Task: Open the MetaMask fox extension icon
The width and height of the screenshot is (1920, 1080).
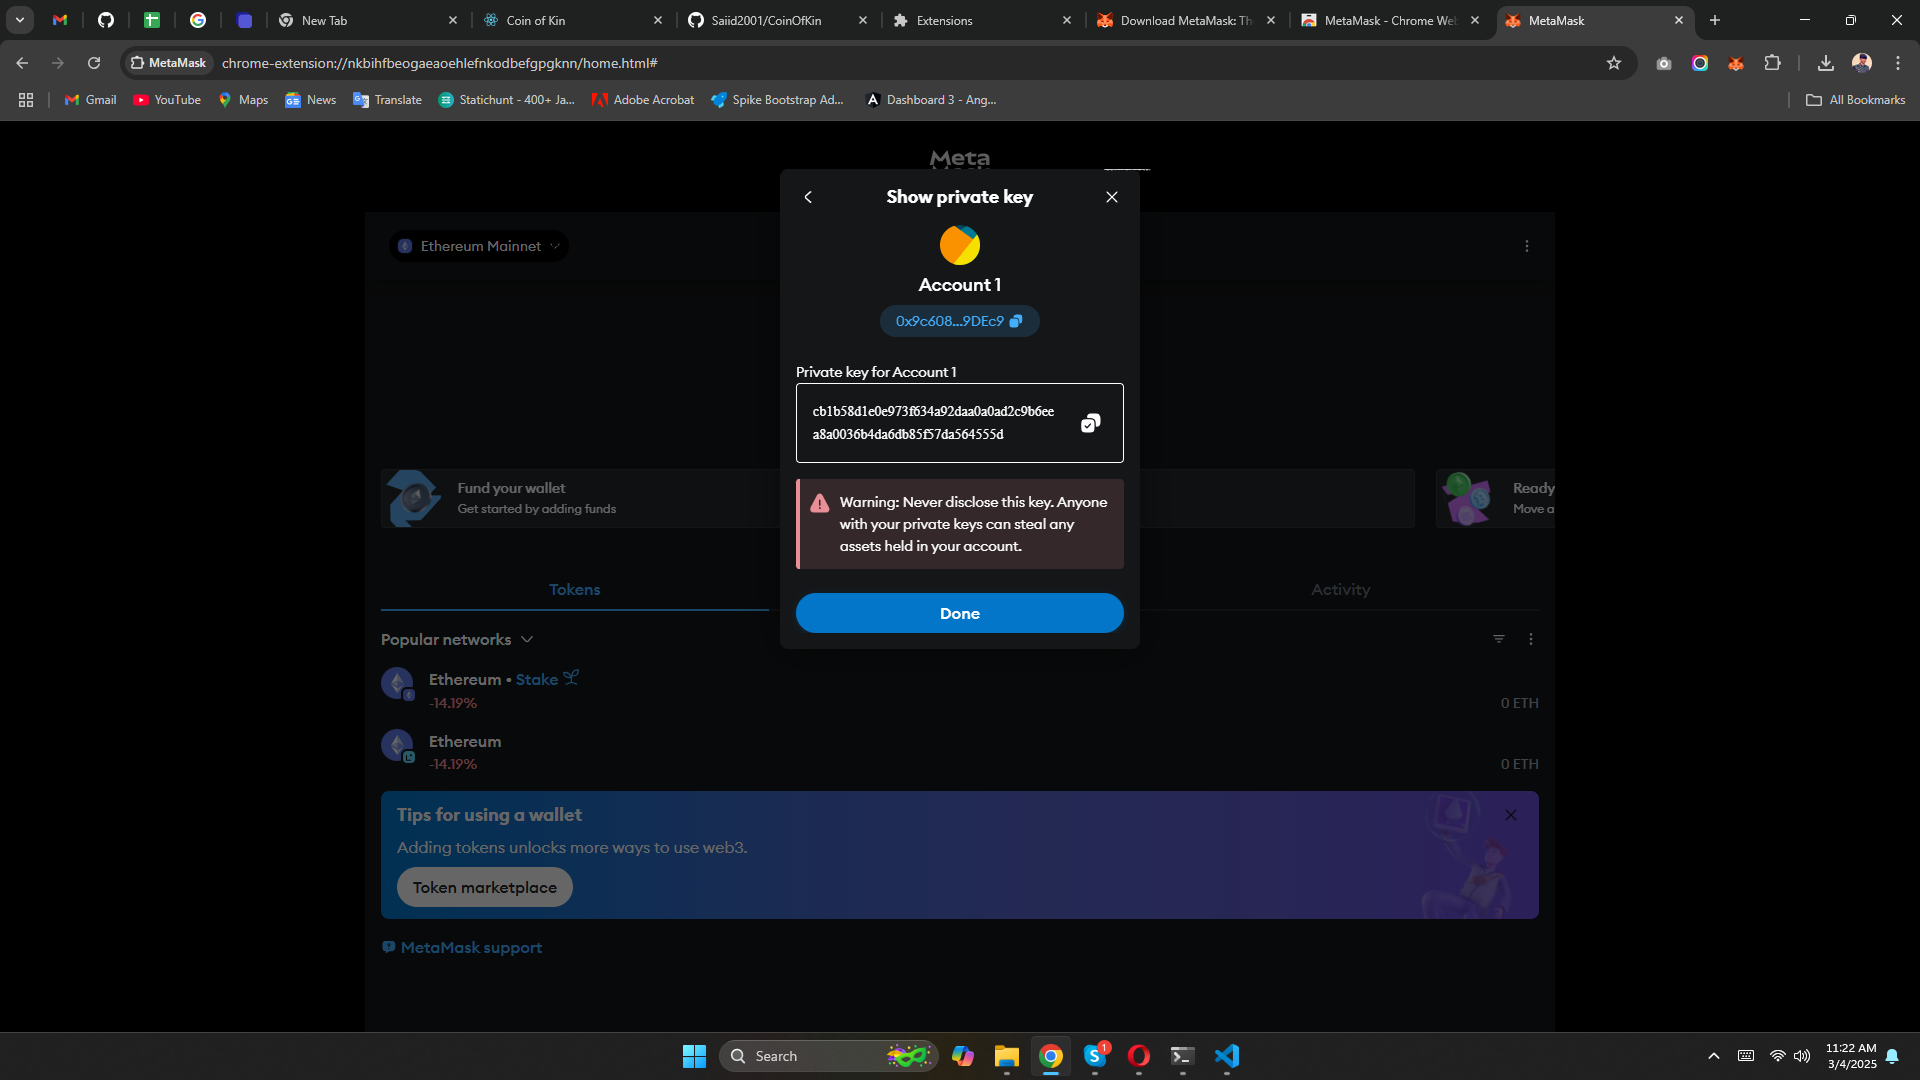Action: pos(1736,63)
